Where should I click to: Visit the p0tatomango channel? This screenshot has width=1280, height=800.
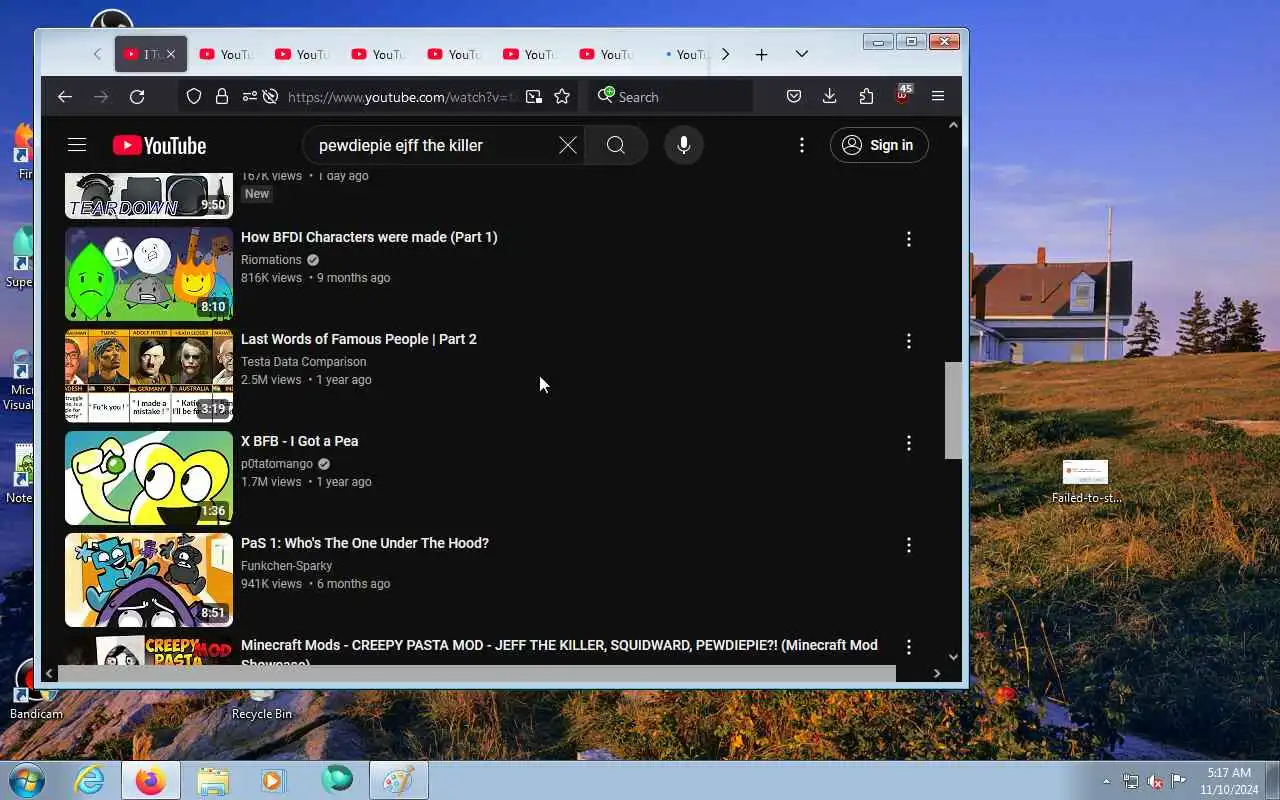click(277, 464)
